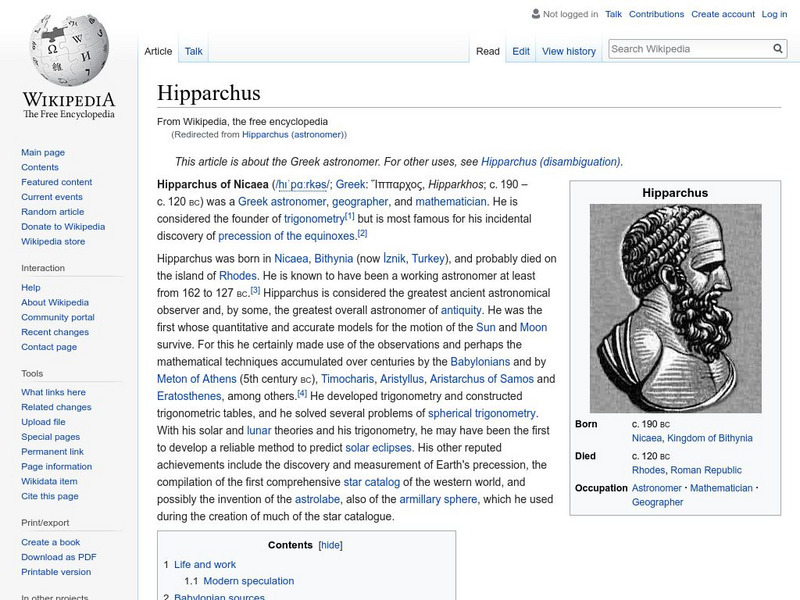Click the trigonometry link
The image size is (800, 600).
pyautogui.click(x=314, y=219)
